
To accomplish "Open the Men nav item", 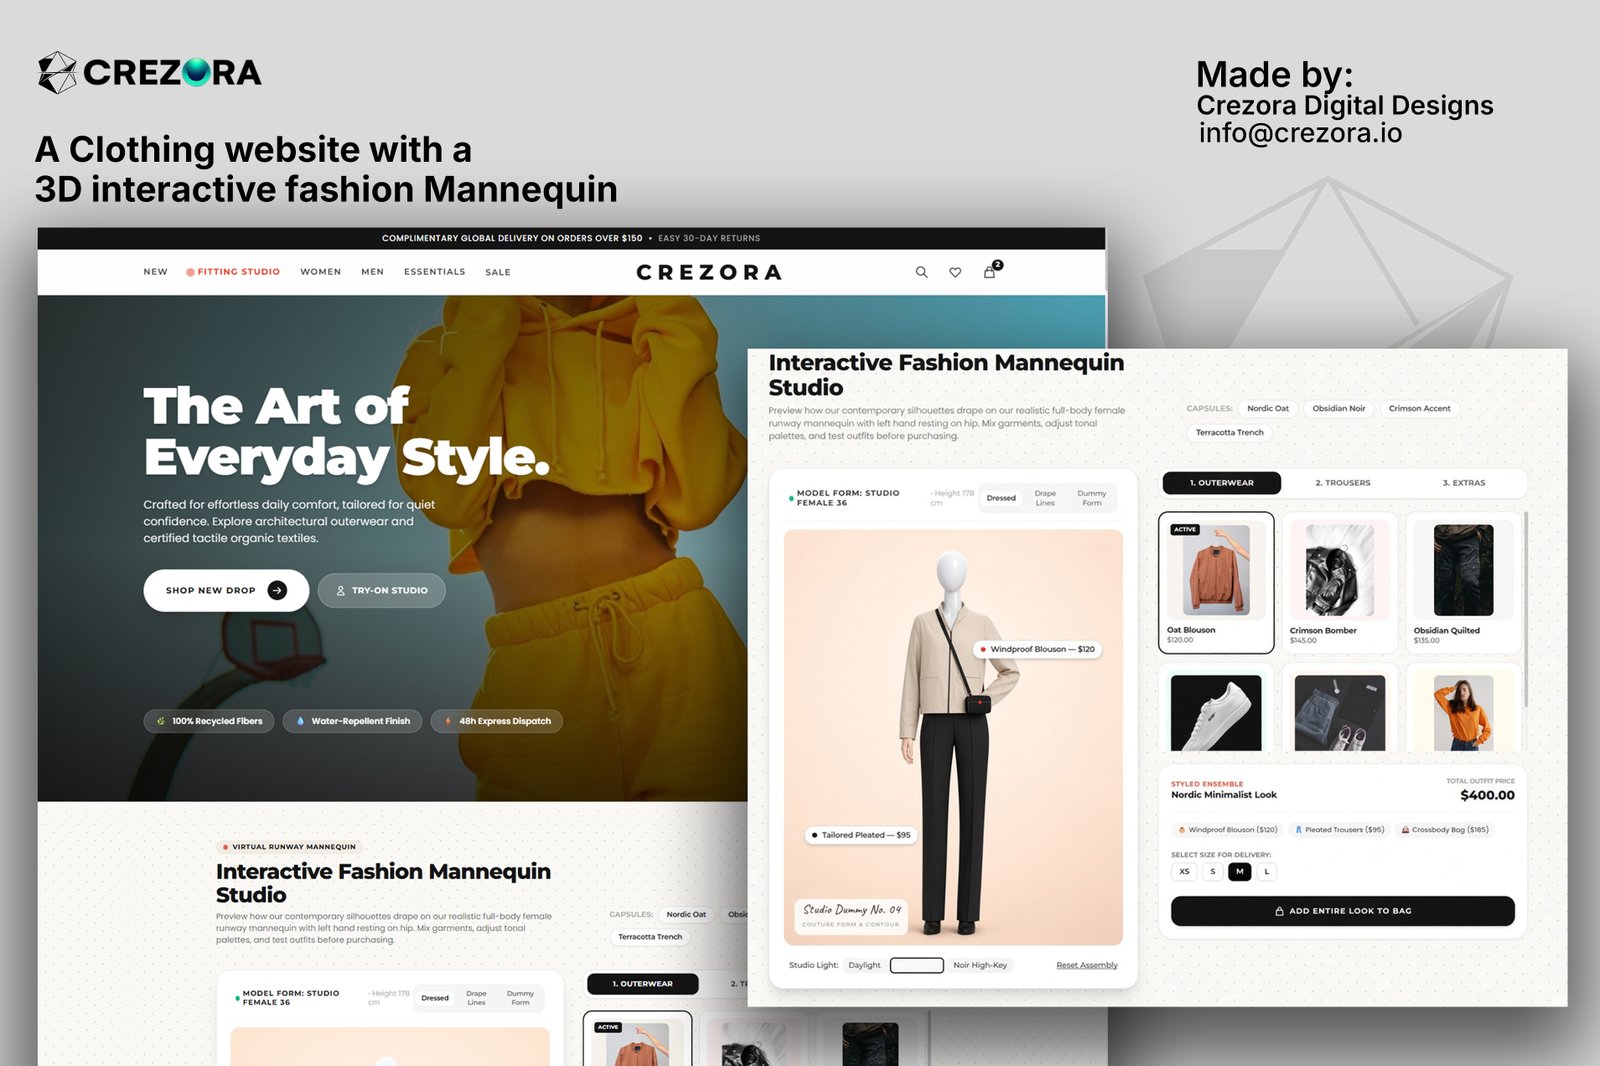I will coord(373,272).
